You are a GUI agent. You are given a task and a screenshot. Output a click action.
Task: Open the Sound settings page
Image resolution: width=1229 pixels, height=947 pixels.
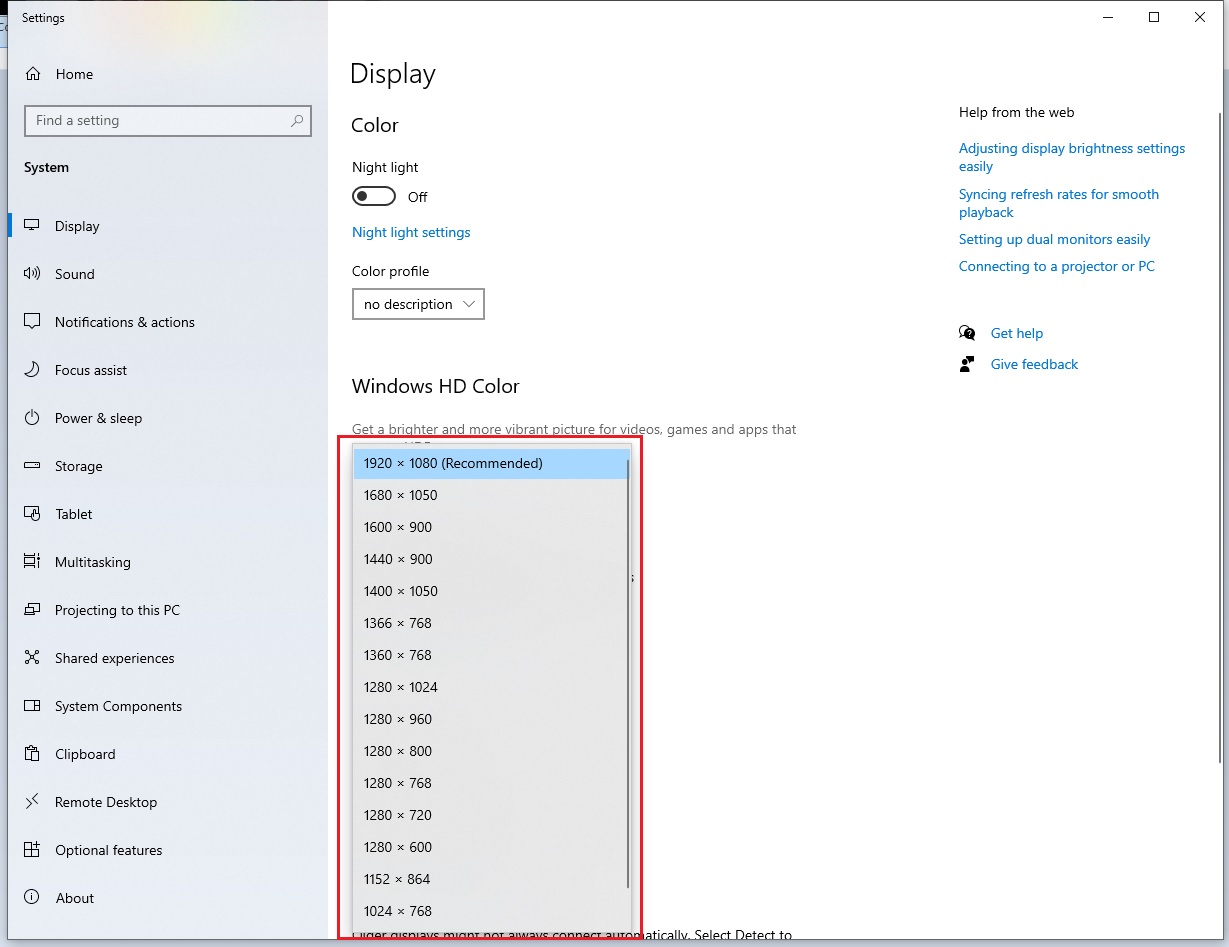coord(168,274)
